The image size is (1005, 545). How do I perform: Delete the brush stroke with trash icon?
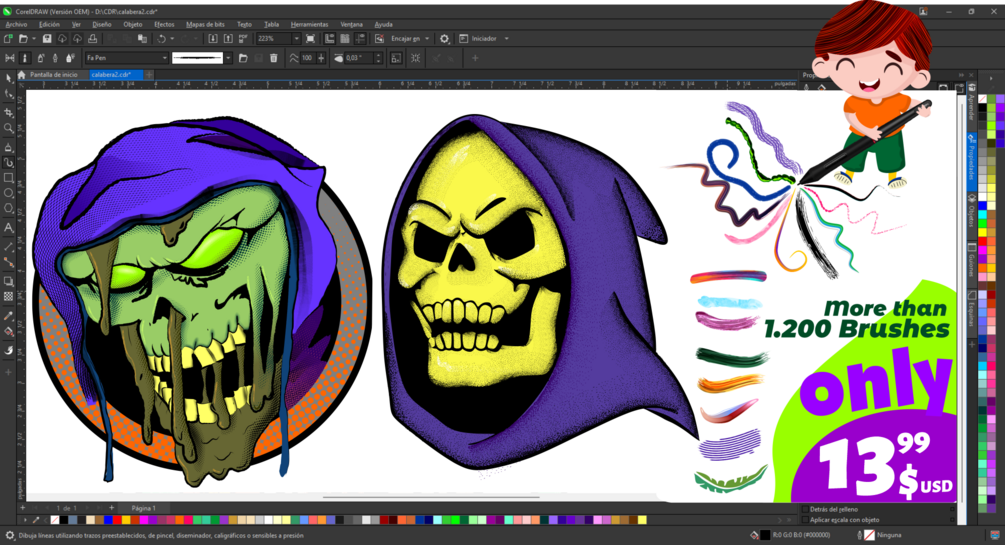[x=274, y=58]
